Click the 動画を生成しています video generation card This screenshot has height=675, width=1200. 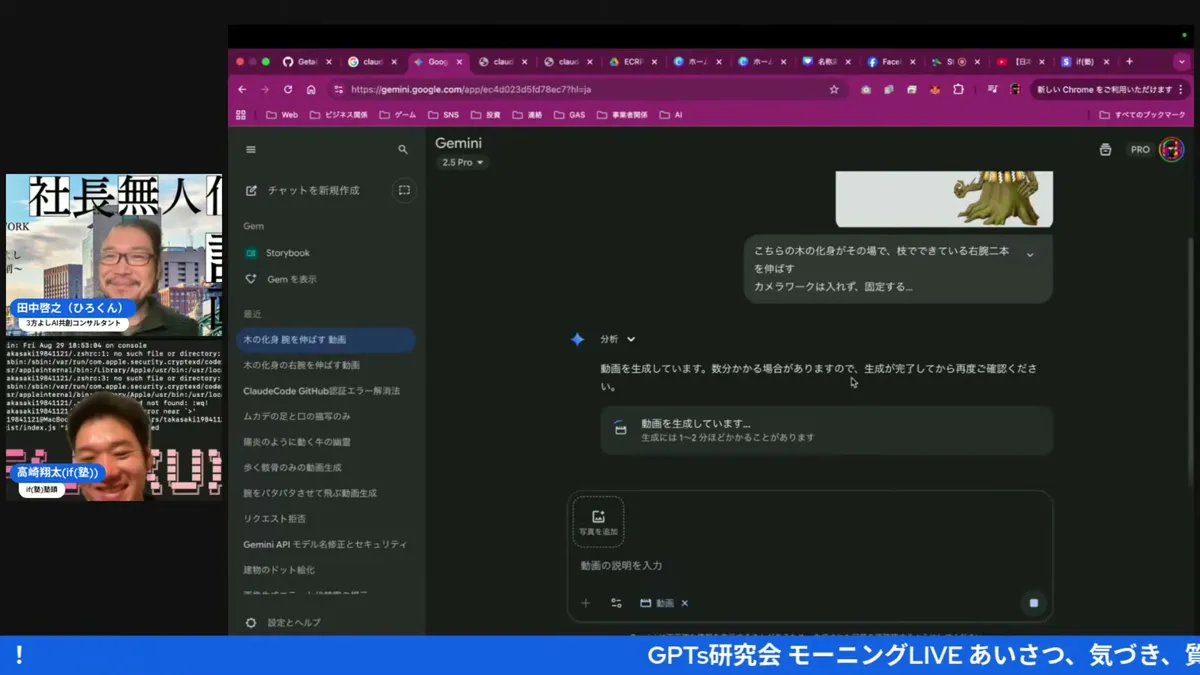pyautogui.click(x=826, y=430)
